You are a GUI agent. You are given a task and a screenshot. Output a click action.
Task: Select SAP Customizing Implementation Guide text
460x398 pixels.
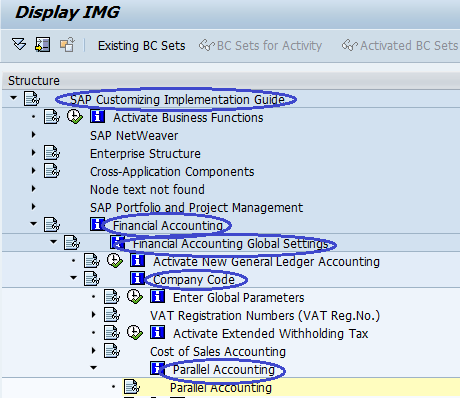(177, 100)
